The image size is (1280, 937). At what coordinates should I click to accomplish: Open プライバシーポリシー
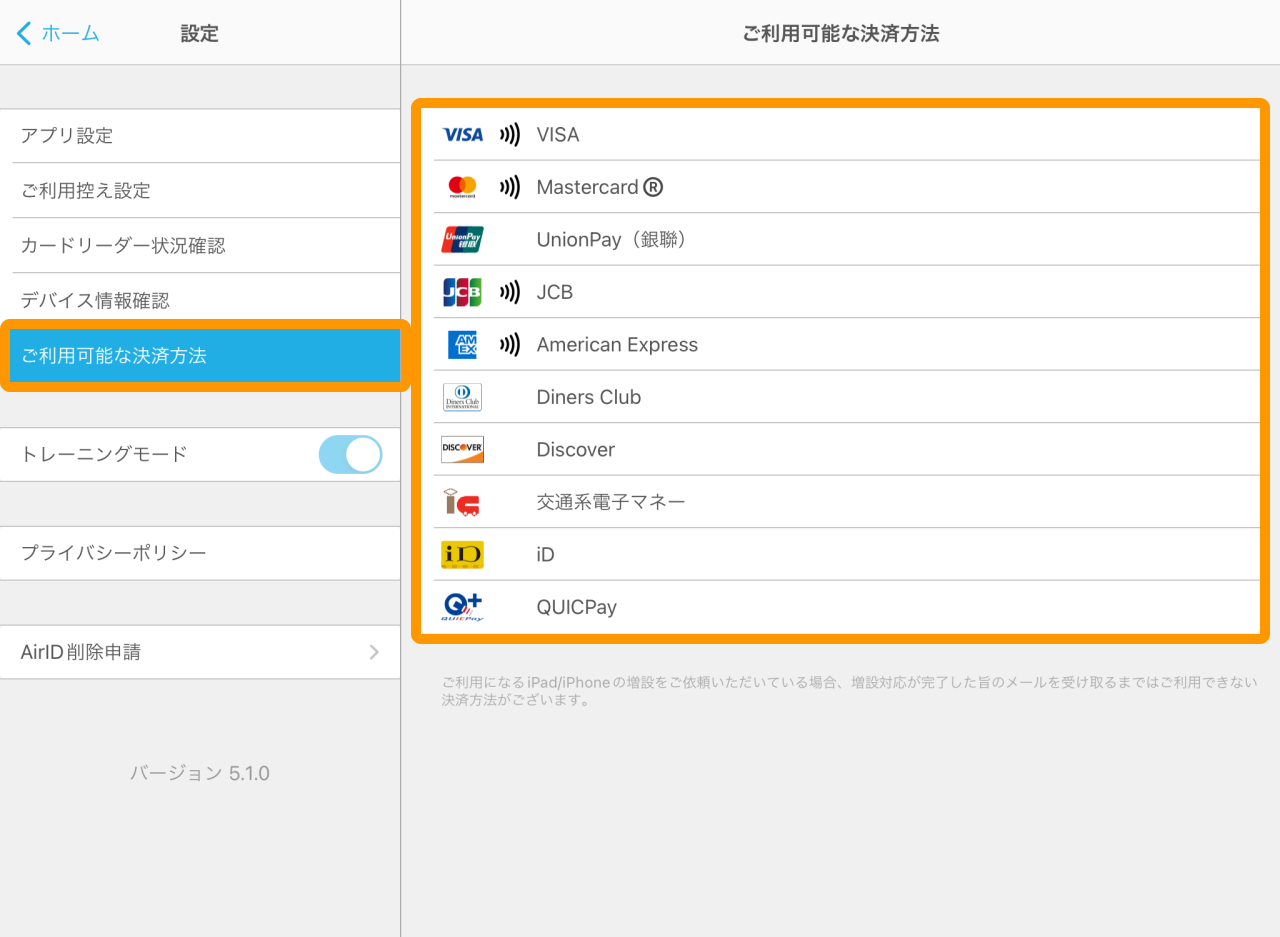click(x=200, y=553)
